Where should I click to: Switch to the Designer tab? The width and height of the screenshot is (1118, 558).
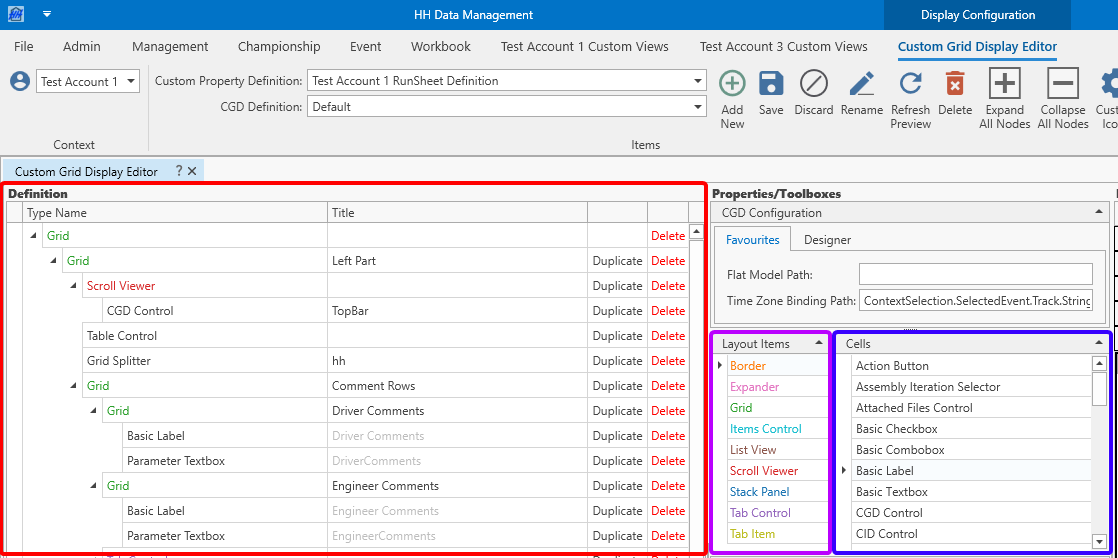(827, 240)
